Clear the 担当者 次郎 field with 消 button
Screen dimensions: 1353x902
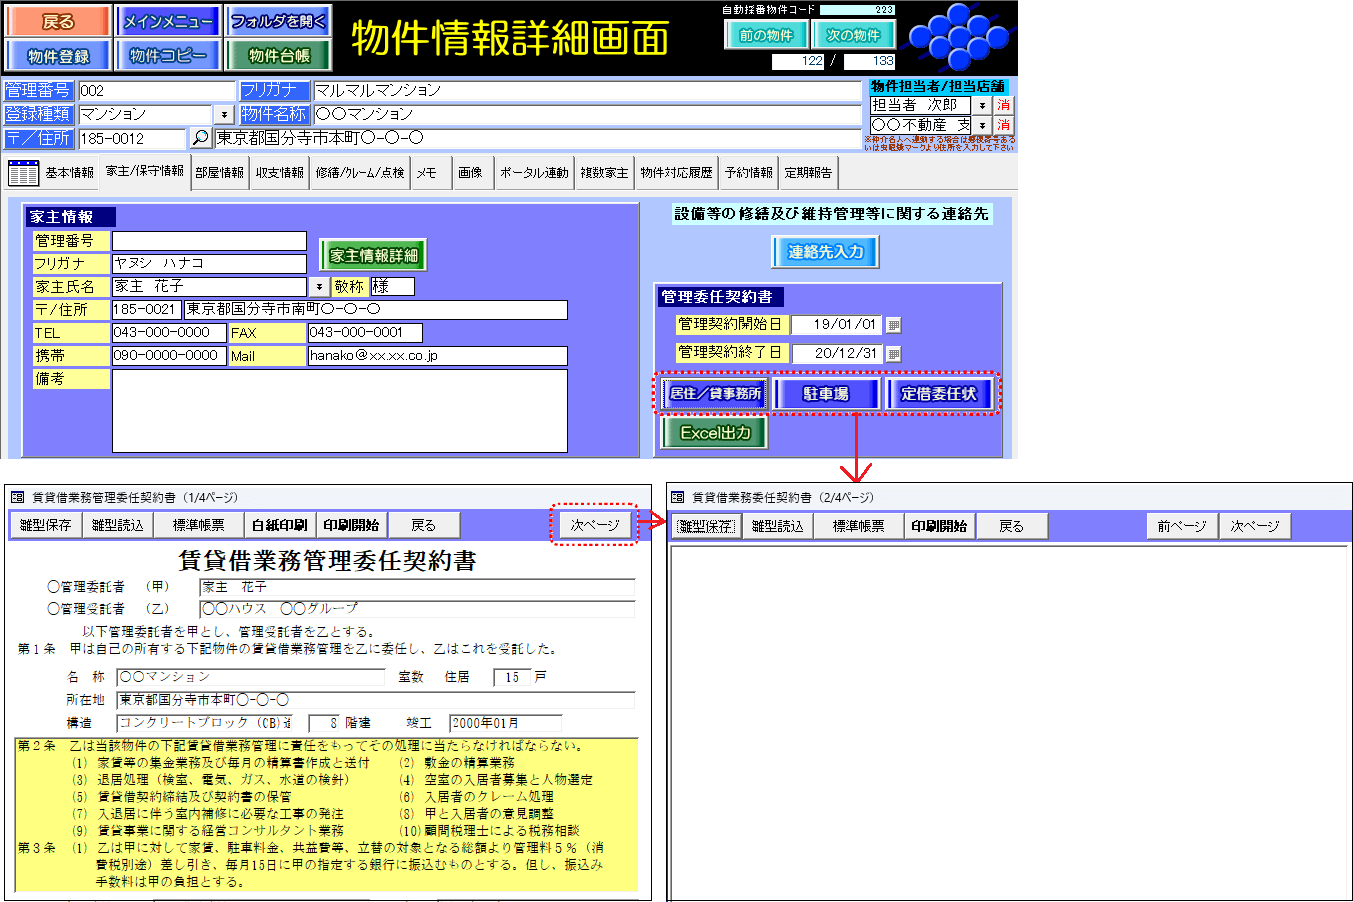tap(1003, 105)
